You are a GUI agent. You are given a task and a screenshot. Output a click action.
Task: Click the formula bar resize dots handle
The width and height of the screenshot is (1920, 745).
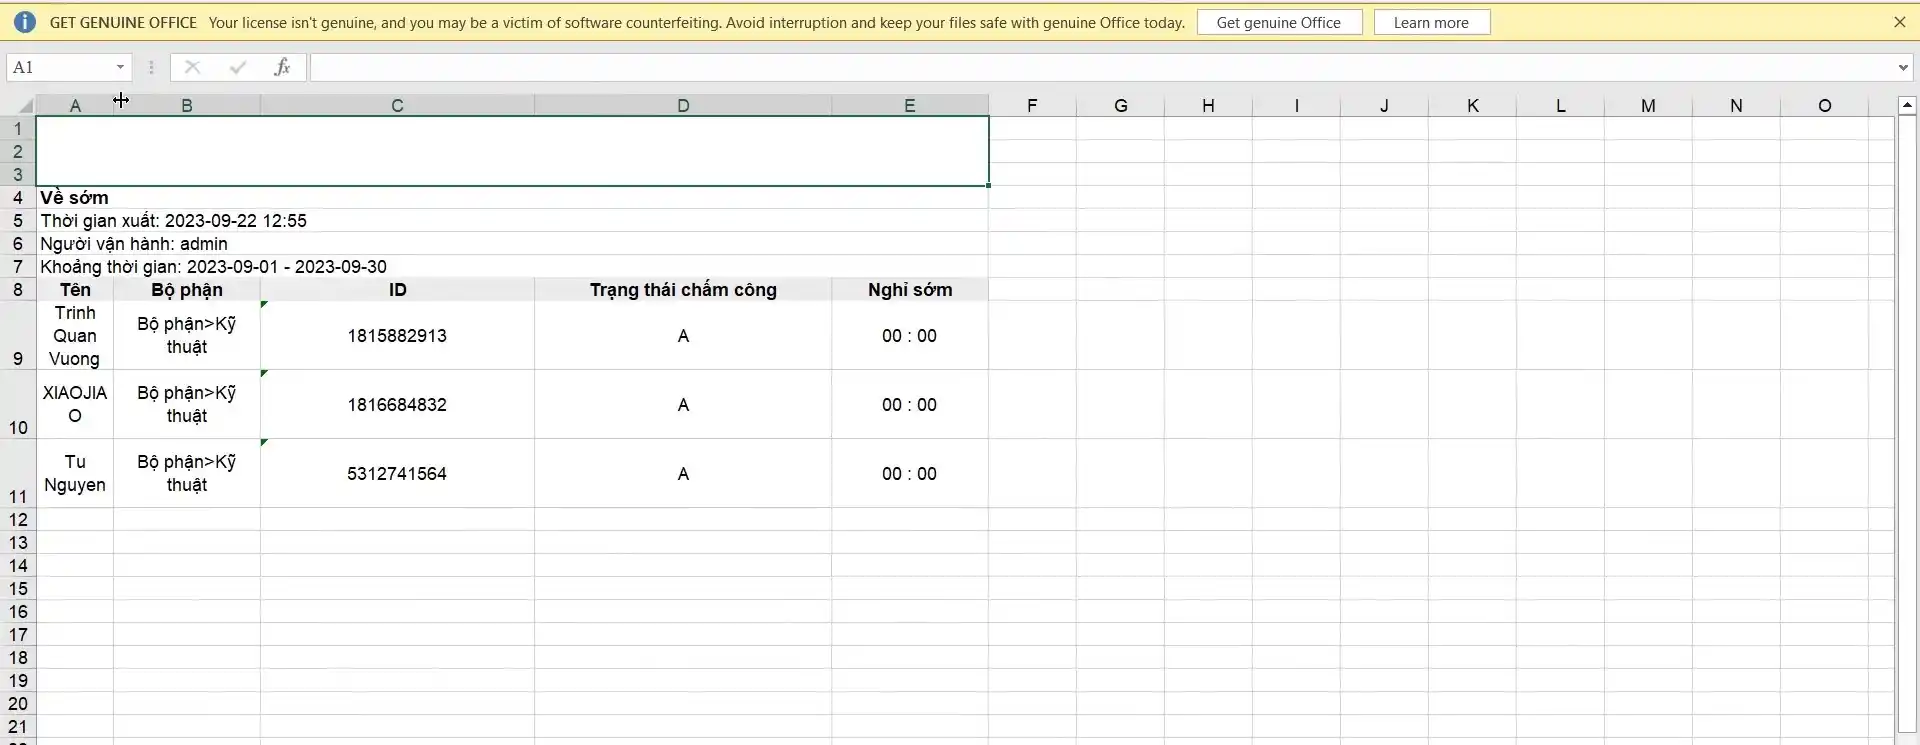pos(151,67)
